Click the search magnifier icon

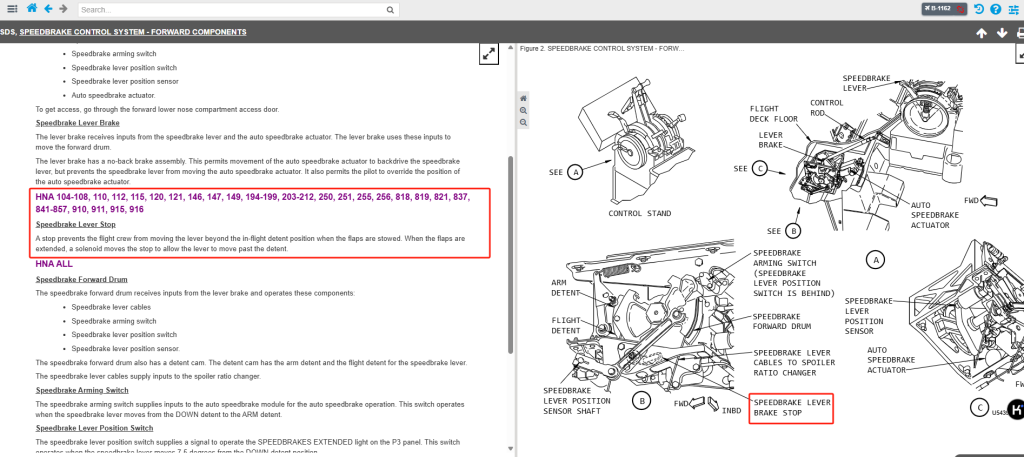click(390, 10)
